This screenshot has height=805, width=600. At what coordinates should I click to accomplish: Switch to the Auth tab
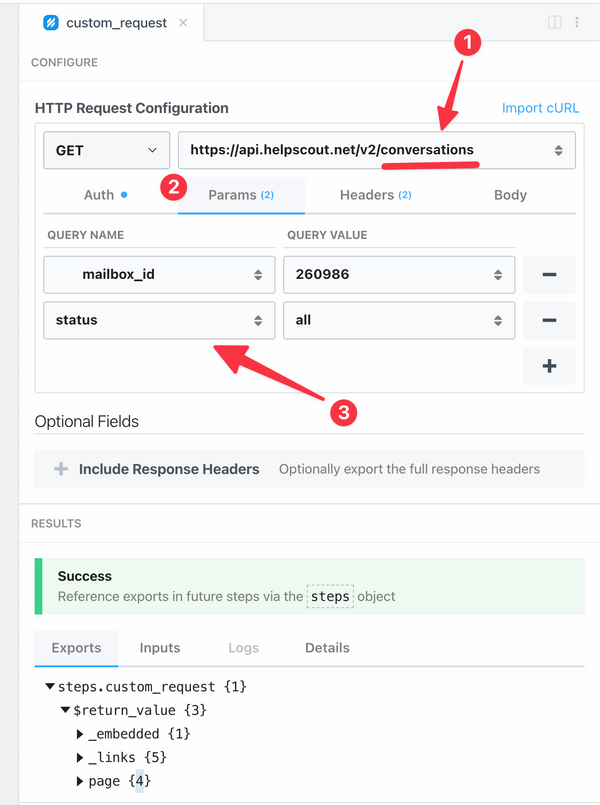(105, 195)
